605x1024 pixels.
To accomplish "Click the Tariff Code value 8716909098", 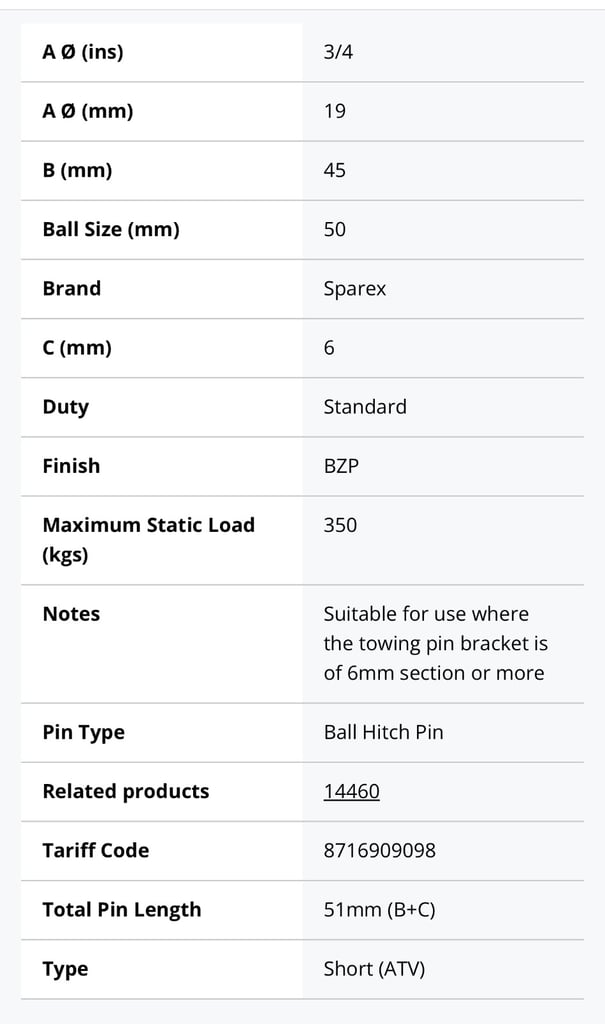I will point(380,850).
